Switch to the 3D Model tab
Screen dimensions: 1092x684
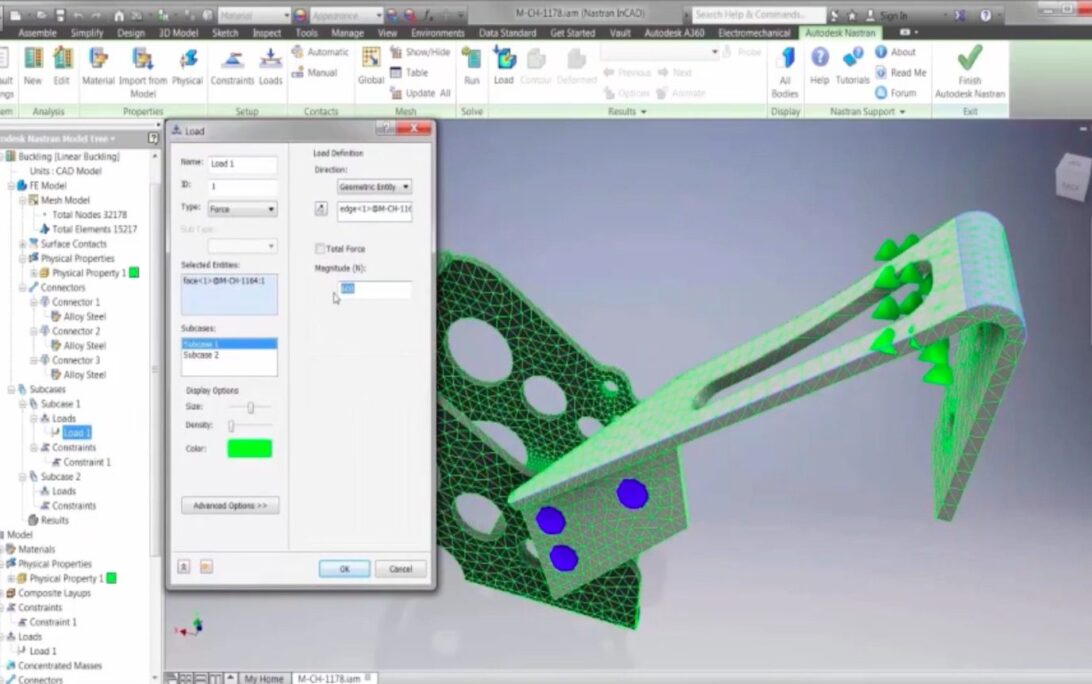coord(178,33)
